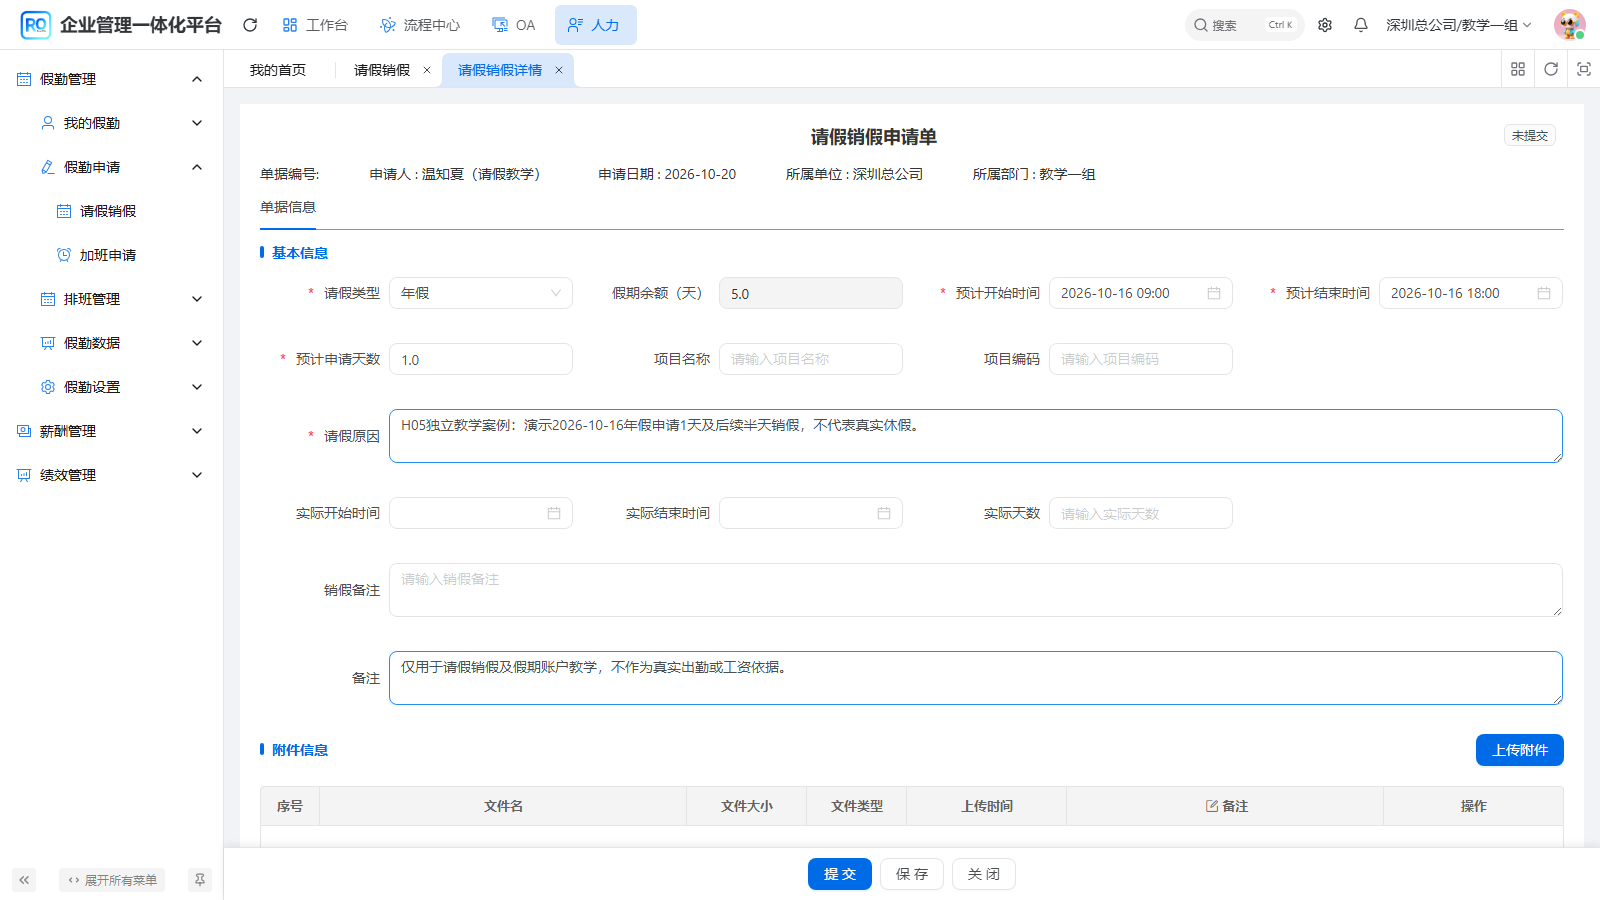The height and width of the screenshot is (900, 1600).
Task: Open 请假销假 in the sidebar
Action: tap(111, 211)
